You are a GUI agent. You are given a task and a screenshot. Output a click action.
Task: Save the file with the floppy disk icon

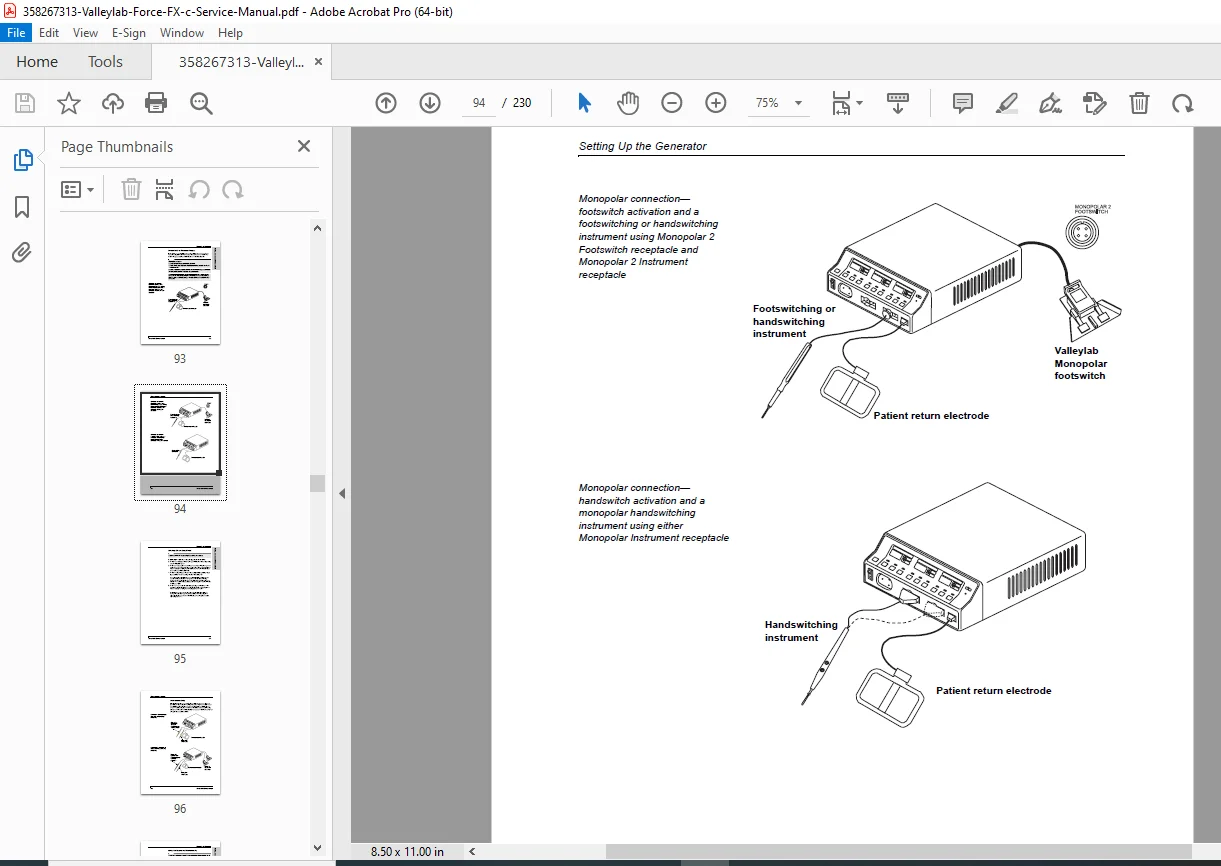point(25,103)
